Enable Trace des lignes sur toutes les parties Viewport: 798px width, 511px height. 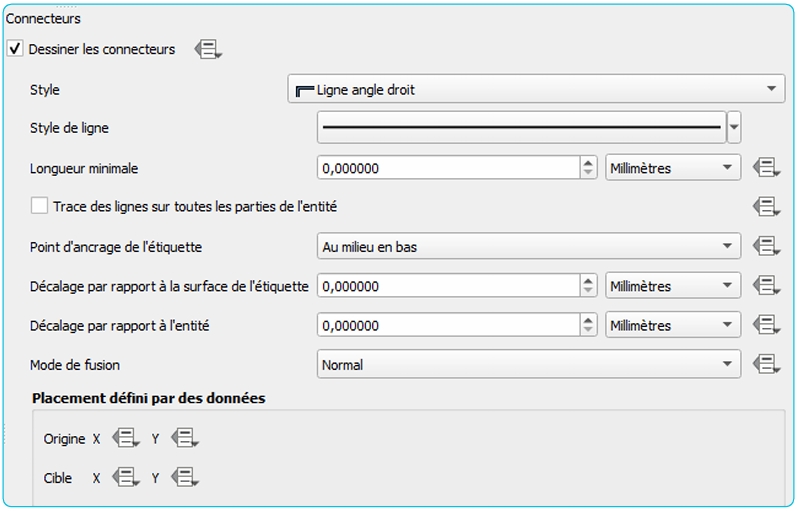tap(39, 206)
